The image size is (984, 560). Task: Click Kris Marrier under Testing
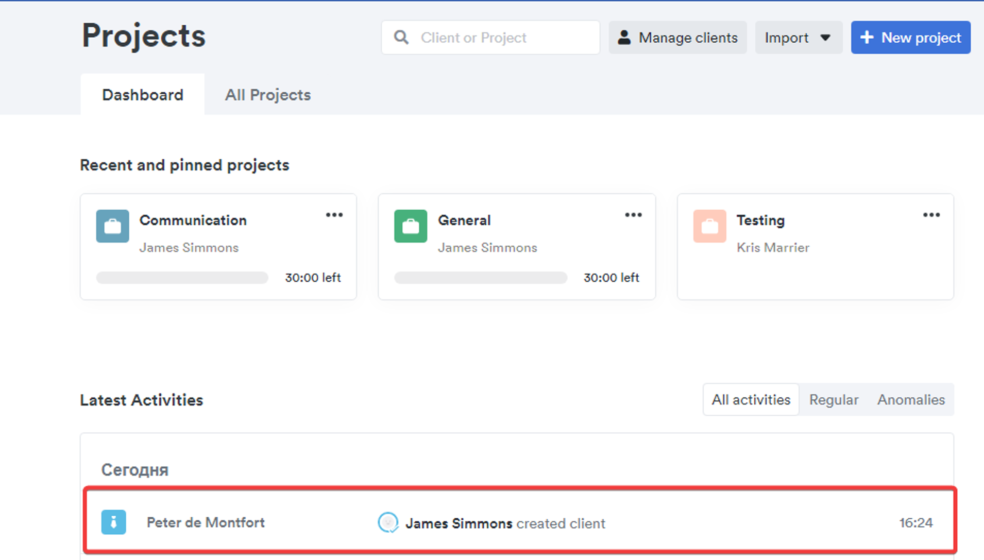click(x=773, y=247)
